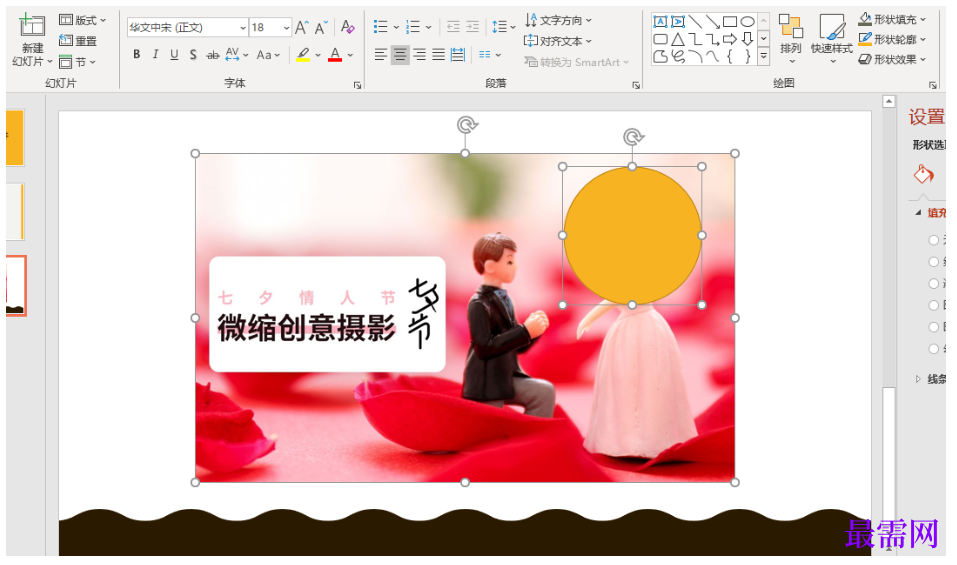Click the Increase Font Size icon
Screen dimensions: 957x565
[301, 27]
